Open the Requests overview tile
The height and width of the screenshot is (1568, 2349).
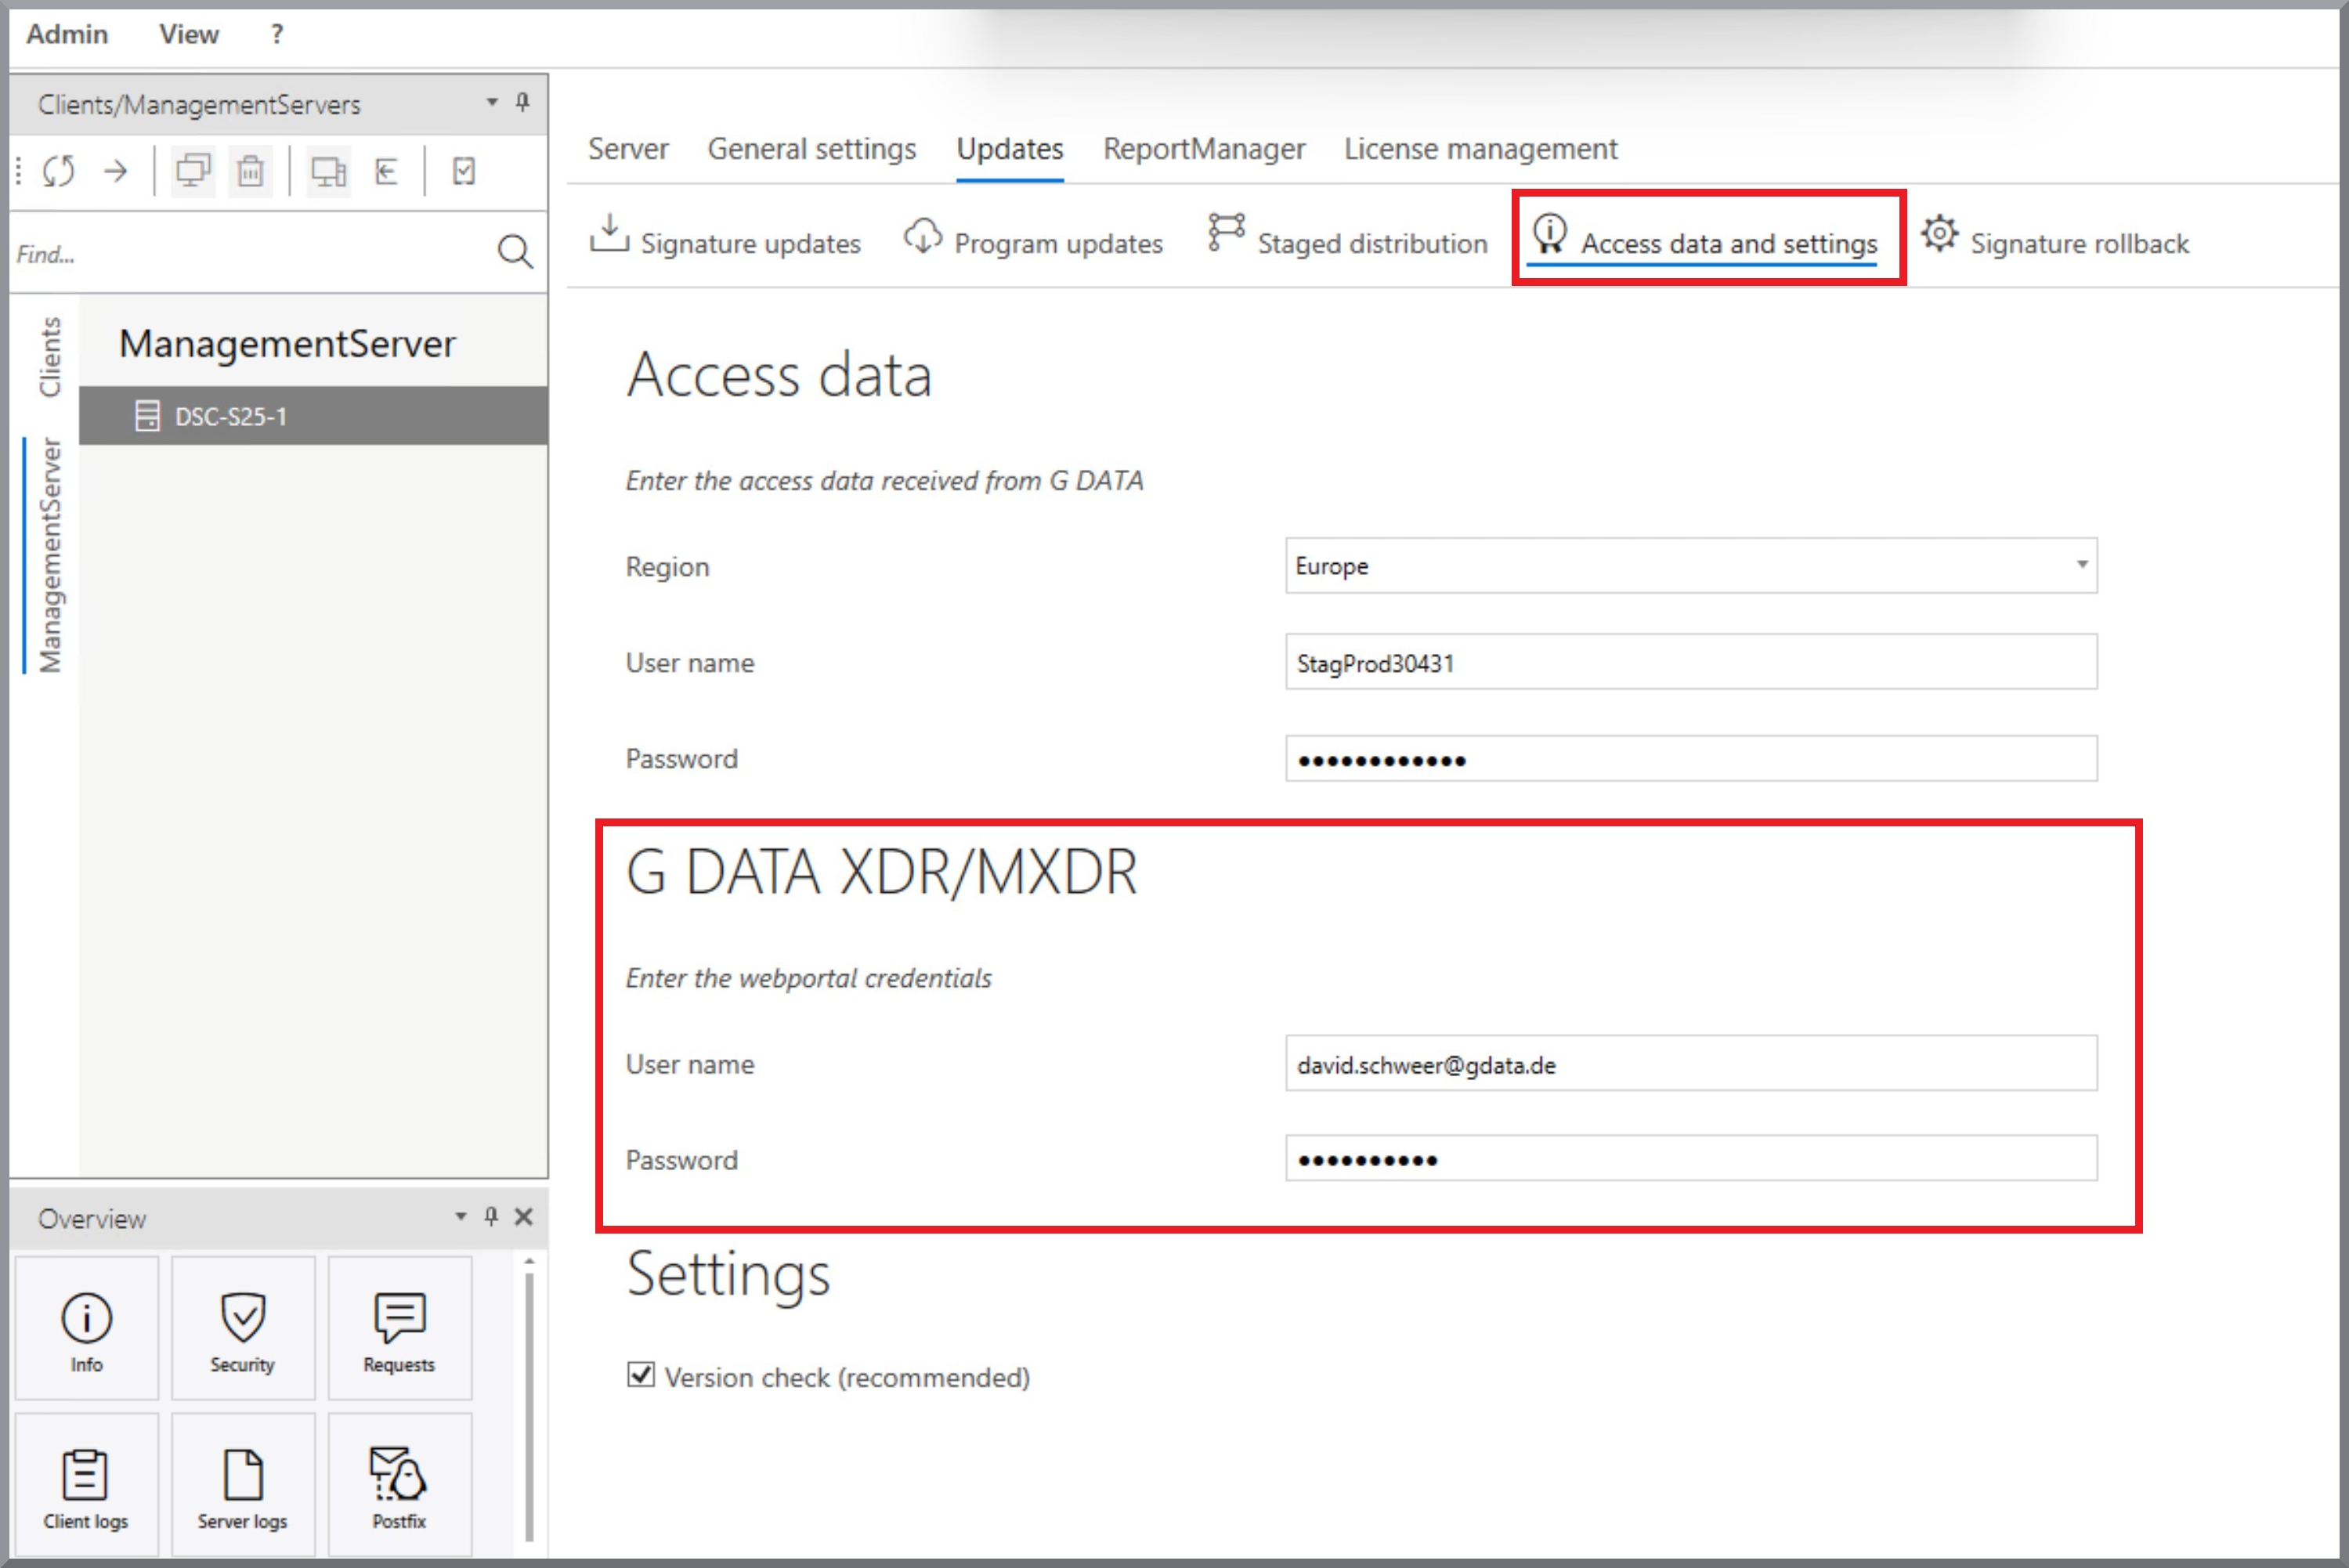(399, 1328)
